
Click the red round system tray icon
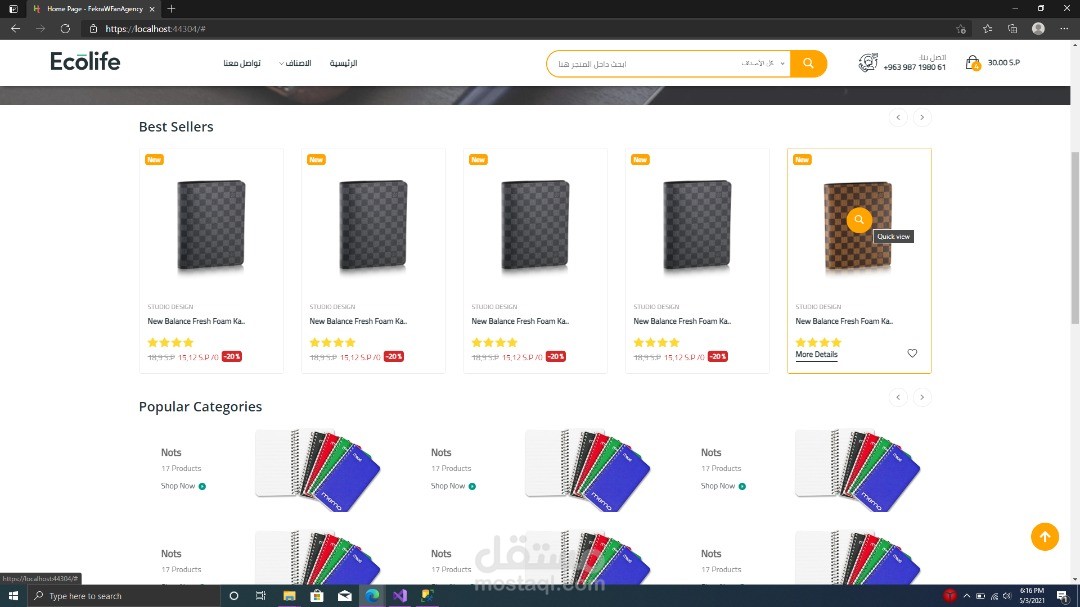tap(950, 595)
